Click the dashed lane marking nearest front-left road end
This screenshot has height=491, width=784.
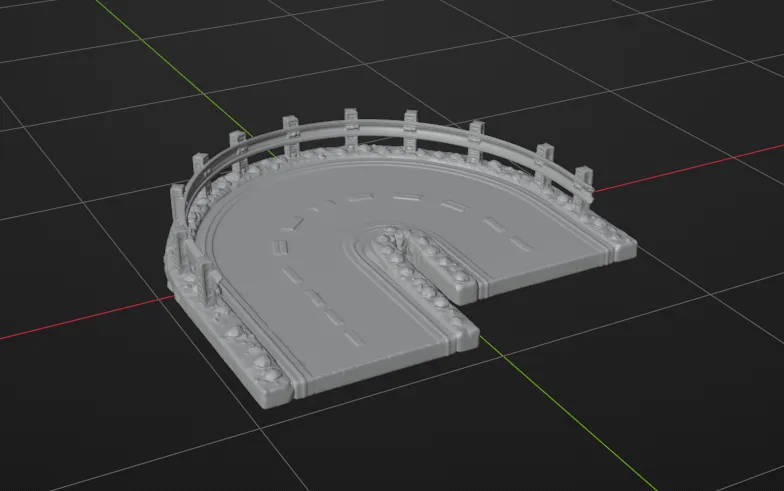tap(354, 340)
